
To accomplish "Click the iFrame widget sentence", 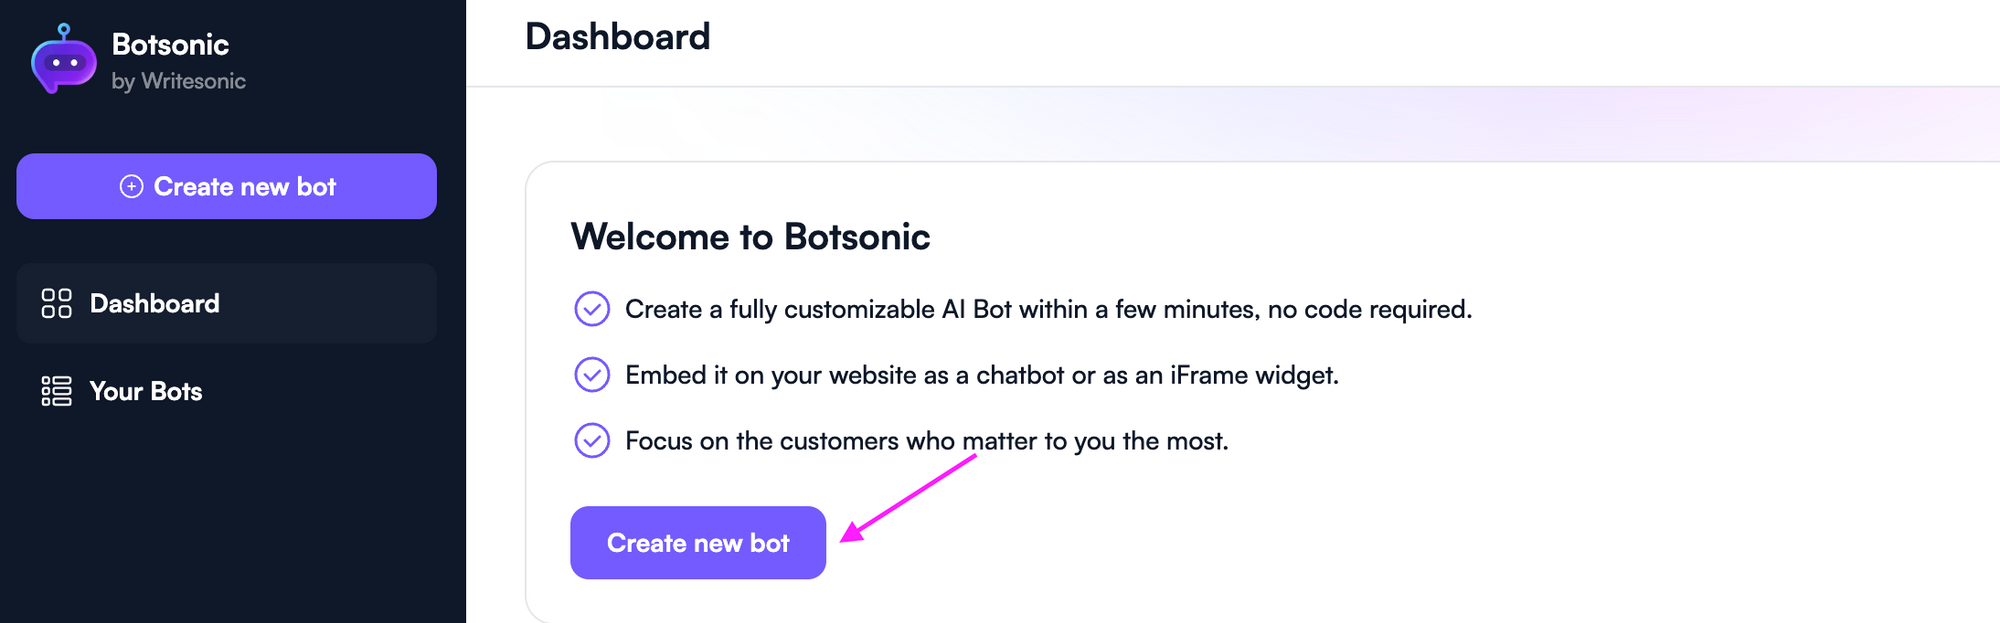I will 981,375.
